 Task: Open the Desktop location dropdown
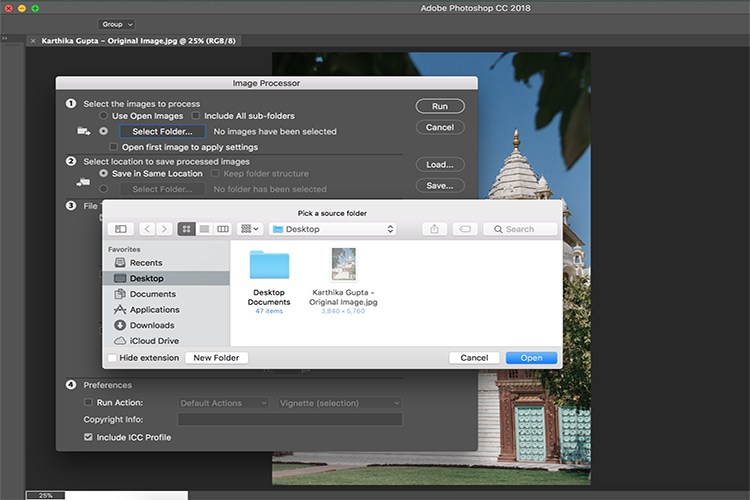coord(334,229)
